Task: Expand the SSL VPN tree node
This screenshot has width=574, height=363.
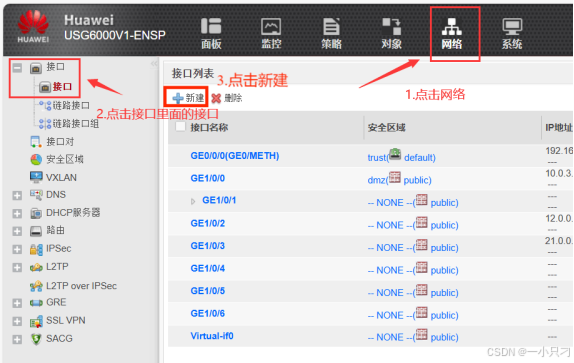Action: [x=17, y=321]
